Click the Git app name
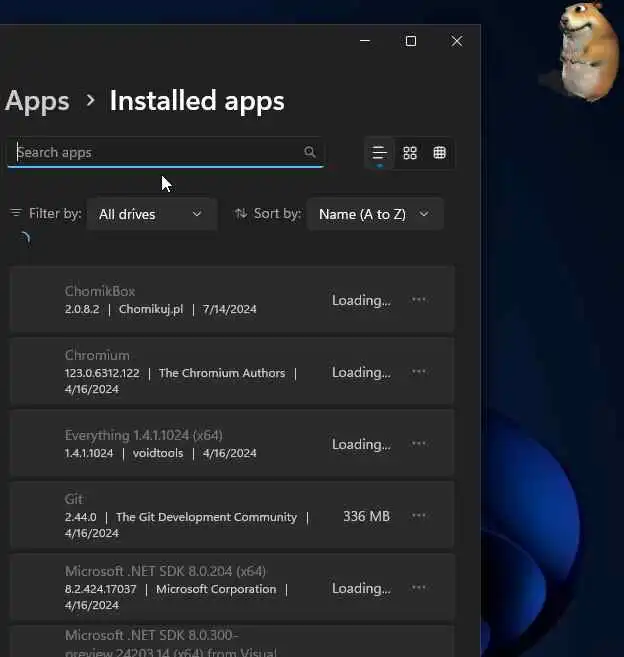Image resolution: width=624 pixels, height=657 pixels. click(73, 499)
